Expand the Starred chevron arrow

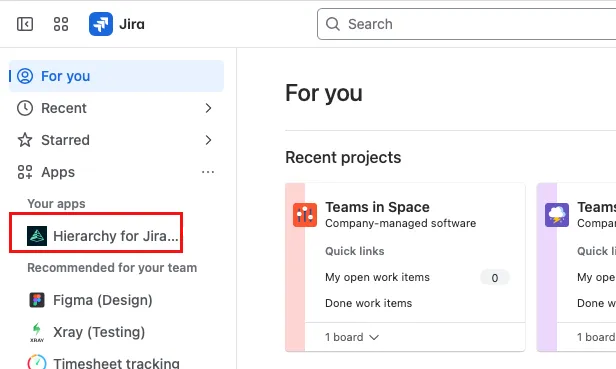click(x=208, y=140)
